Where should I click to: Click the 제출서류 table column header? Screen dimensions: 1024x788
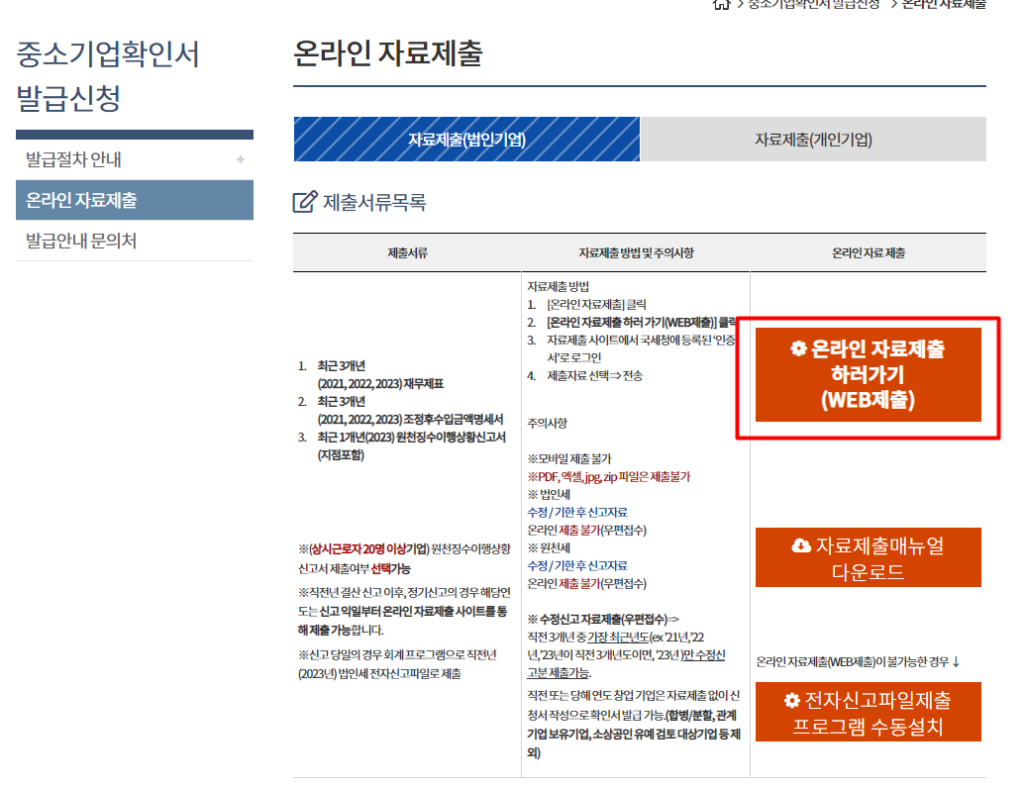(407, 253)
